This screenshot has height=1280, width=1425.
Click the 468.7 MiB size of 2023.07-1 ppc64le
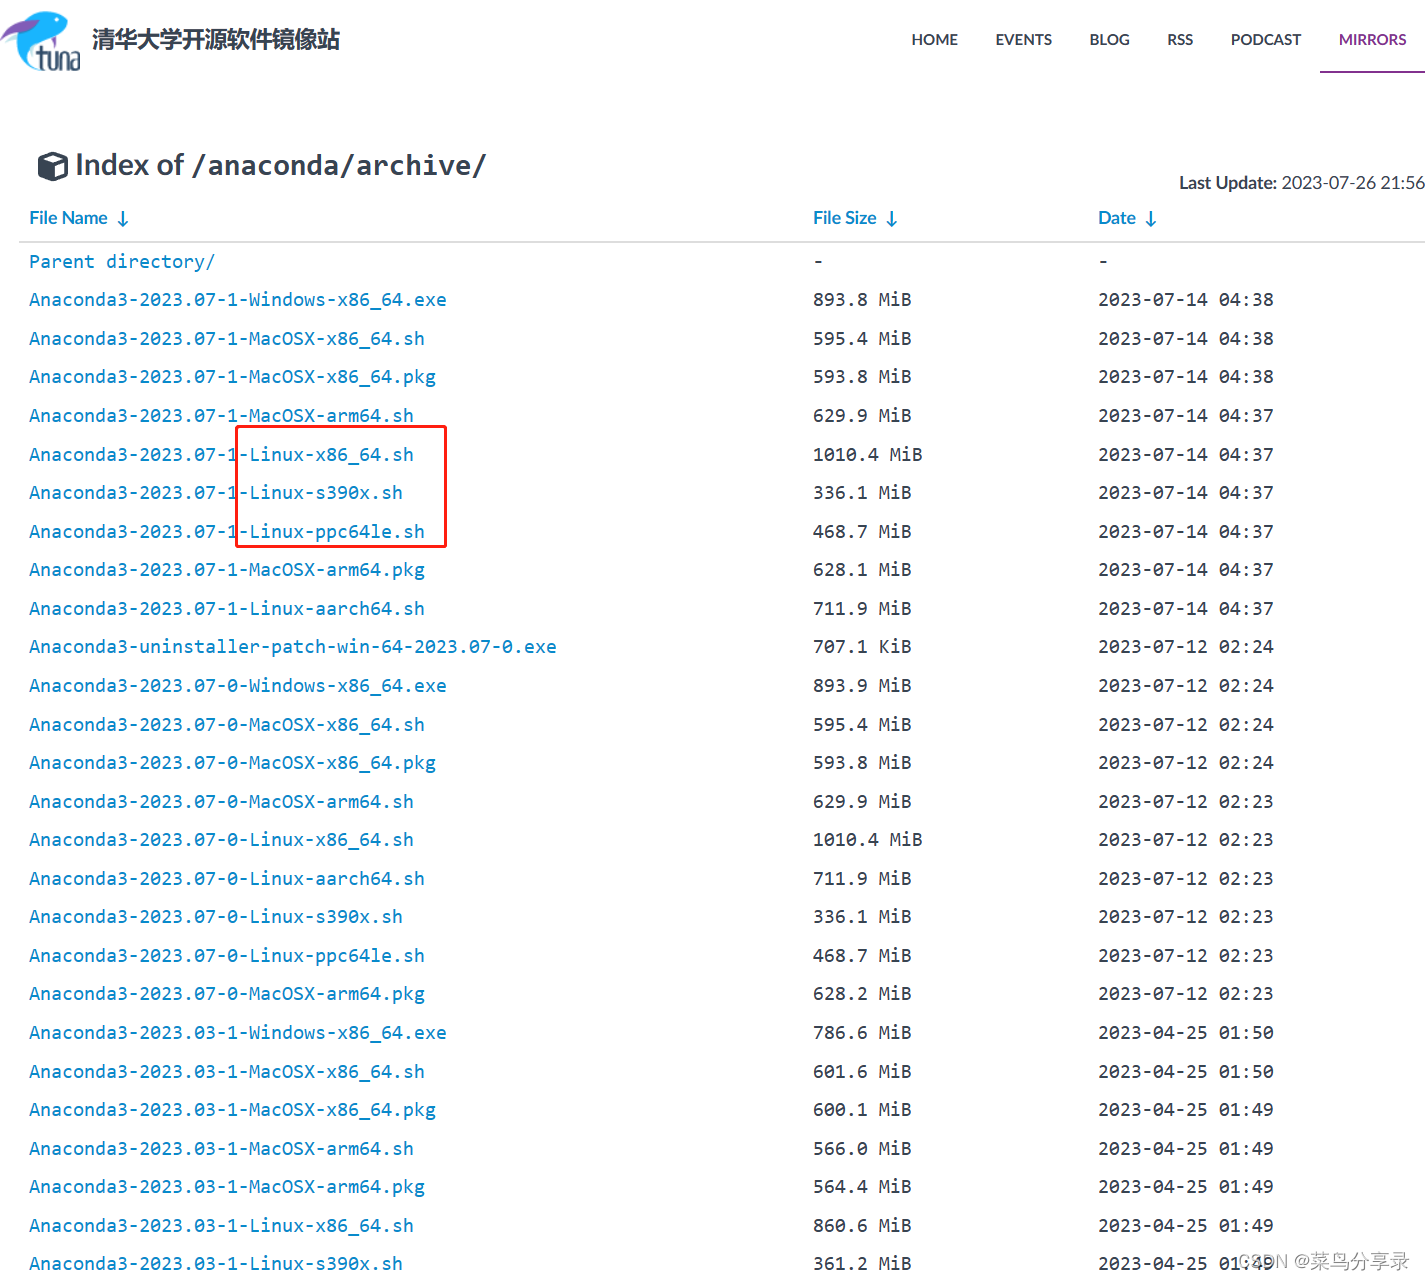862,532
